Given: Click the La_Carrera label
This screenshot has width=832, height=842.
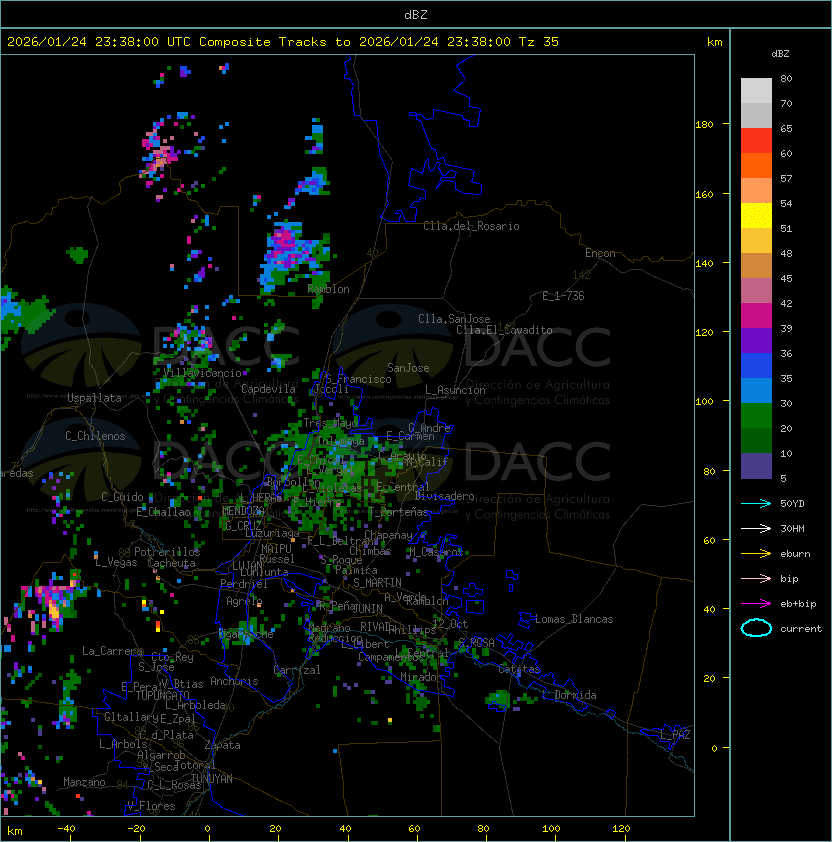Looking at the screenshot, I should pyautogui.click(x=113, y=651).
